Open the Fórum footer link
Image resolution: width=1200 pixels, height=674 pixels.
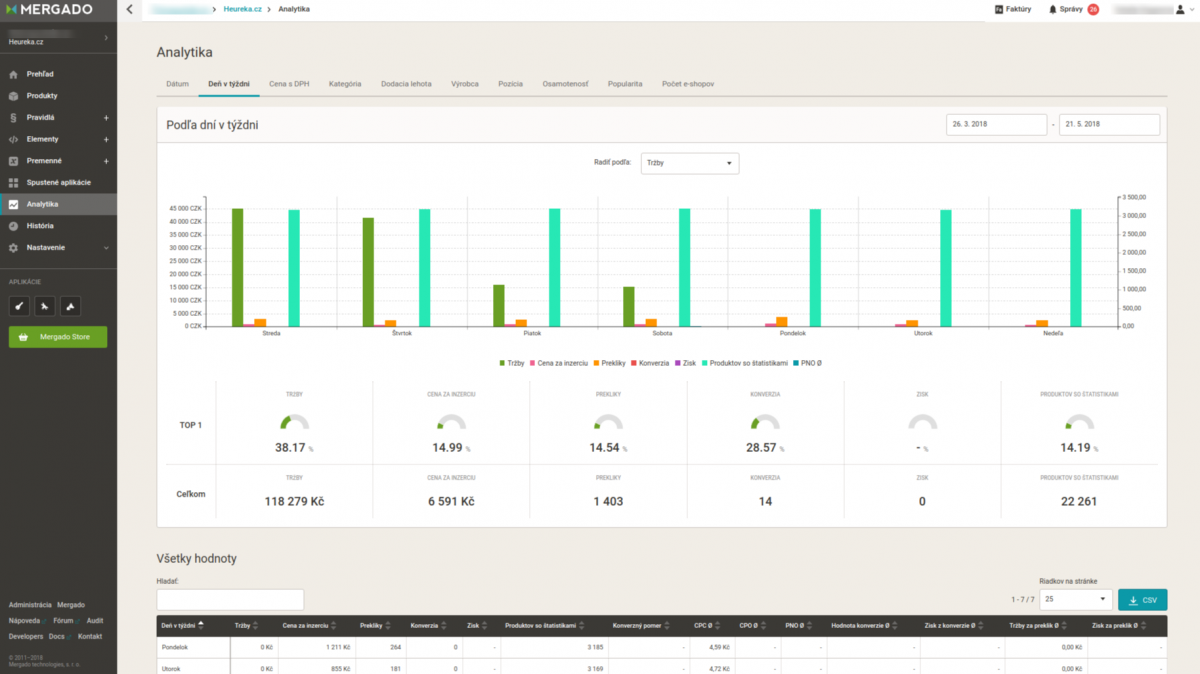pos(63,620)
